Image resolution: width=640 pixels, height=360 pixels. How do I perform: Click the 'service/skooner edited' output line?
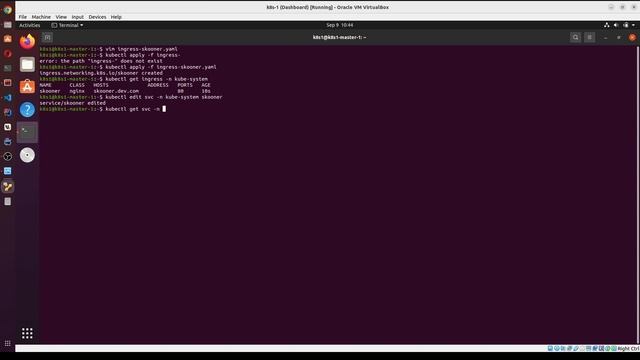73,103
